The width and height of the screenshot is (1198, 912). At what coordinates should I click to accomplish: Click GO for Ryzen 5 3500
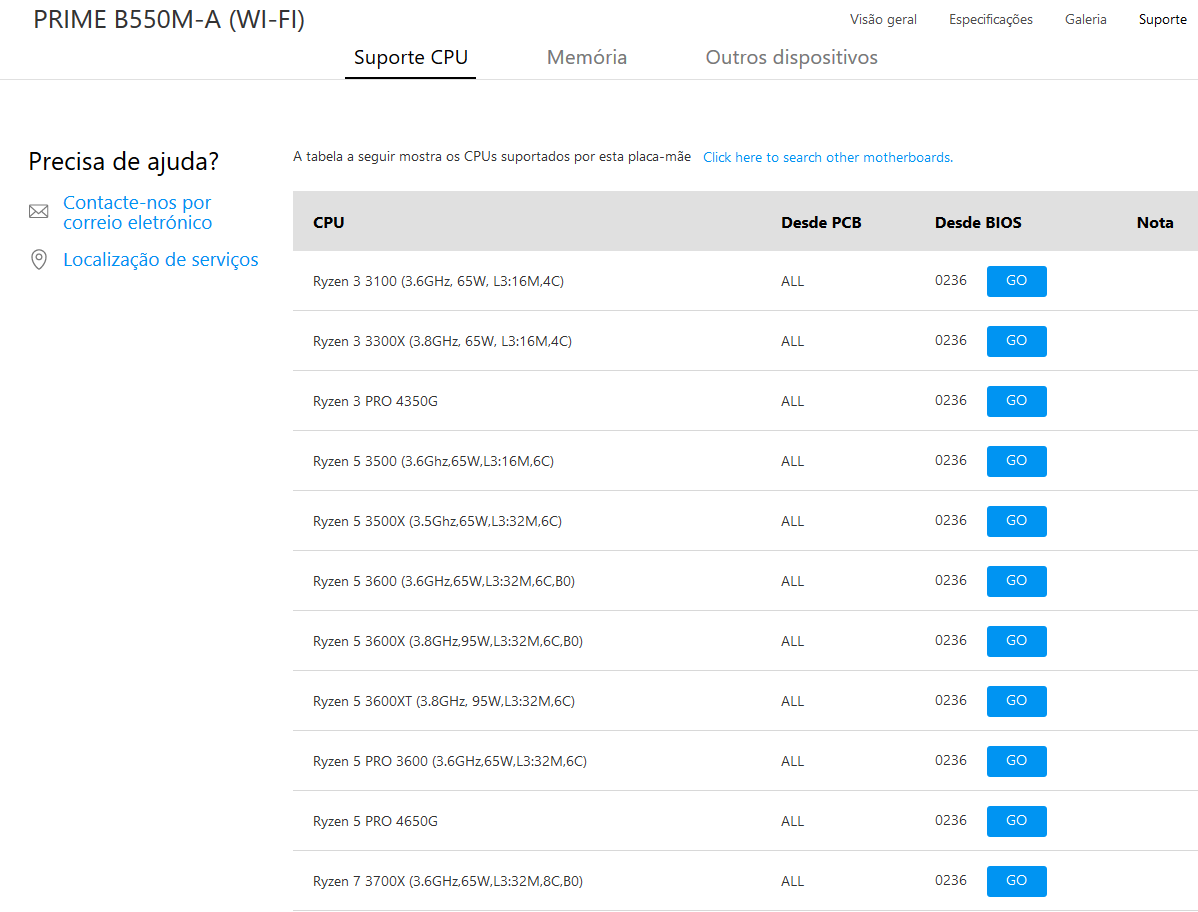point(1016,461)
